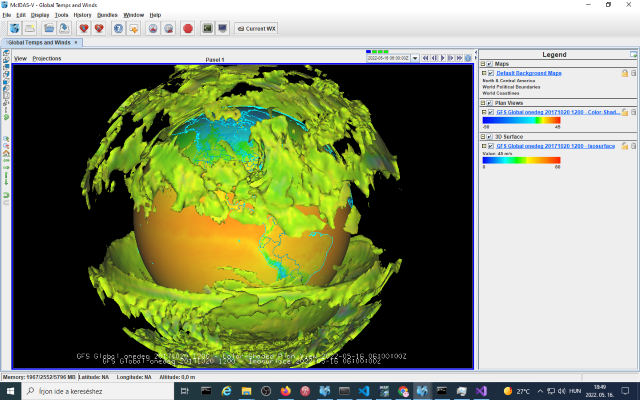Play the animation loop
Screen dimensions: 640x400
pyautogui.click(x=442, y=58)
